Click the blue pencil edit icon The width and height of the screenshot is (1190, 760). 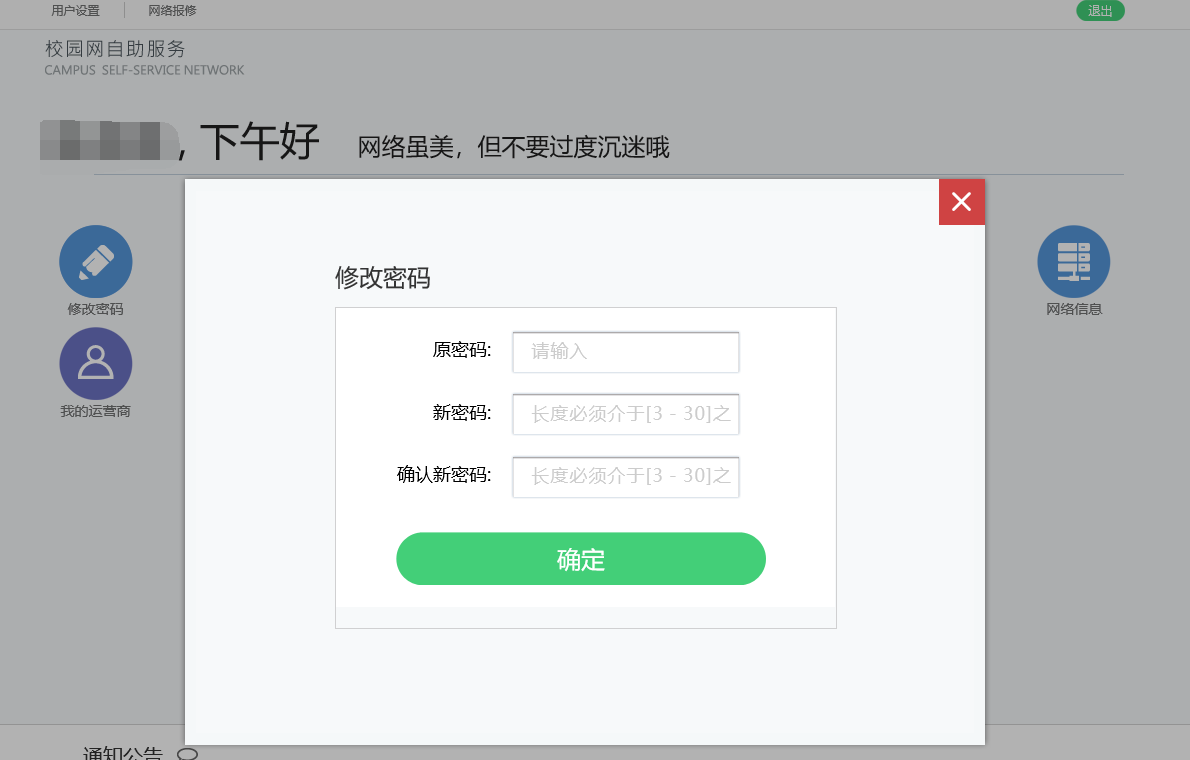[95, 261]
